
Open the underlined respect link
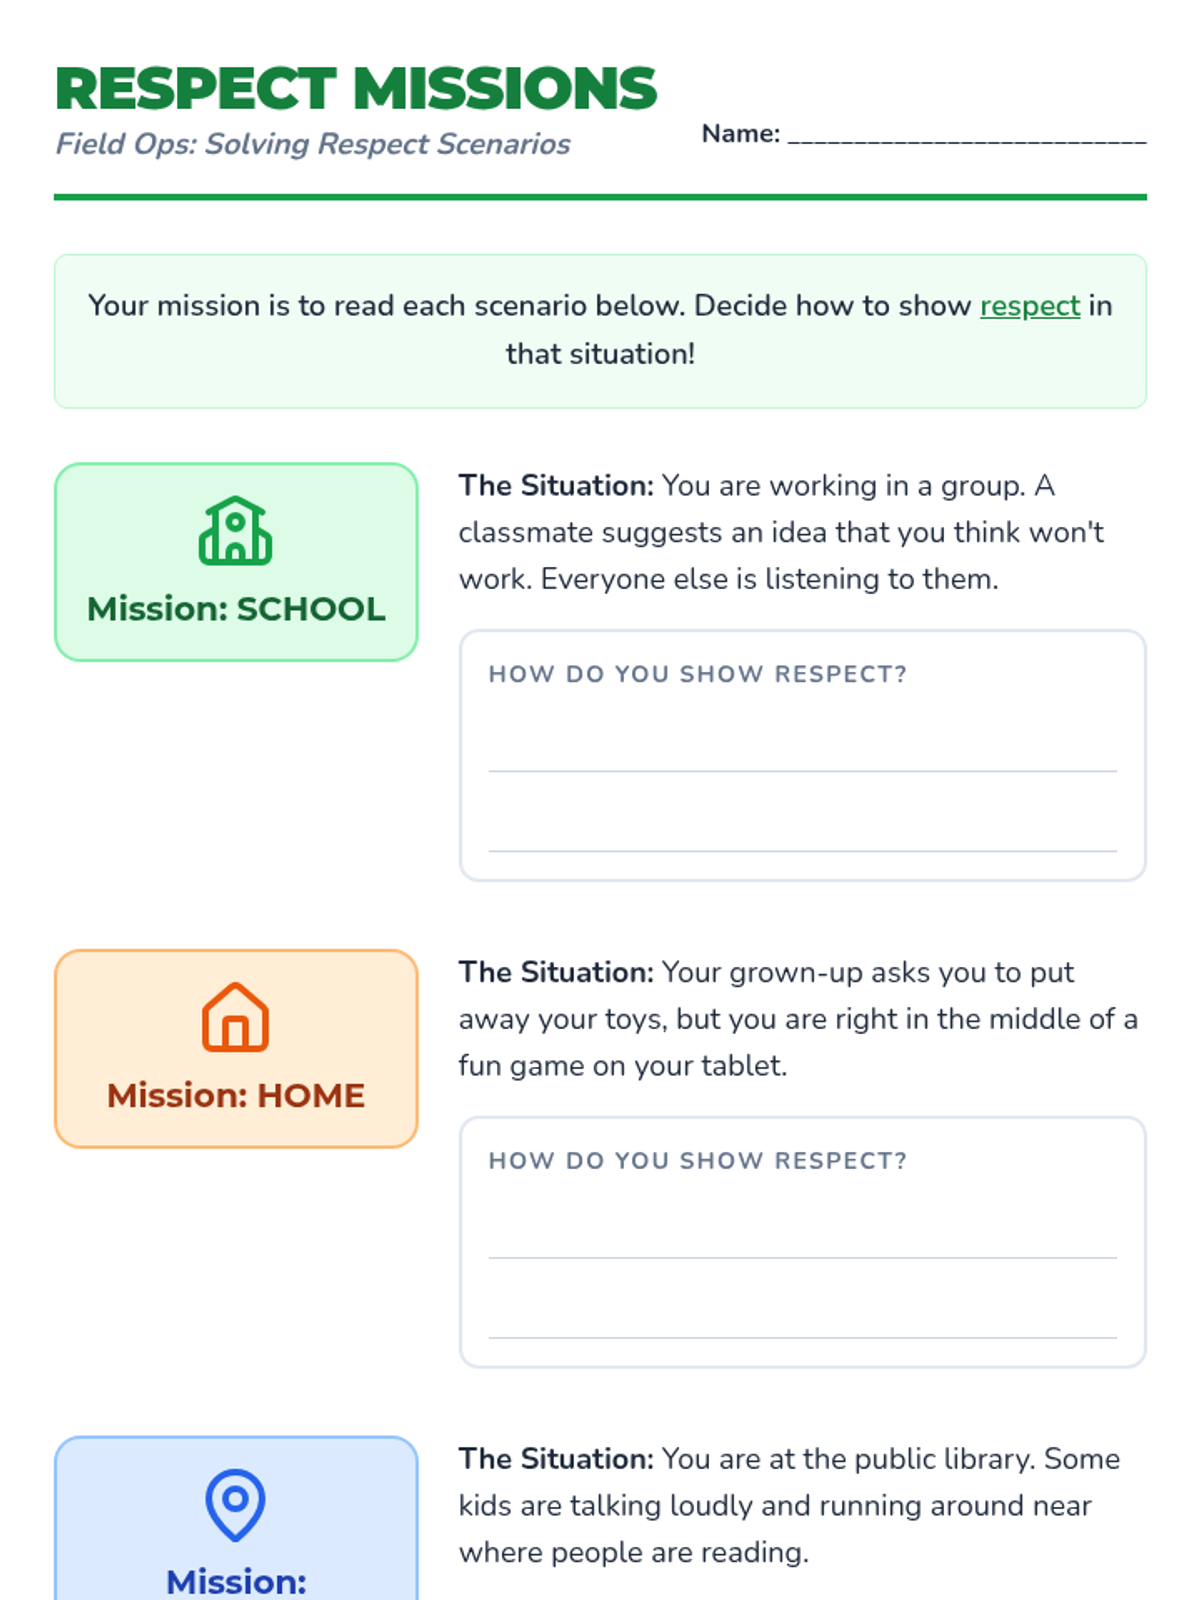(1030, 306)
